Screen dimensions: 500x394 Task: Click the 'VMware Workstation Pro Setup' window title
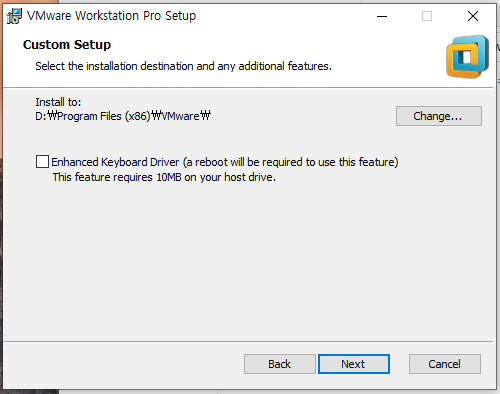[111, 16]
